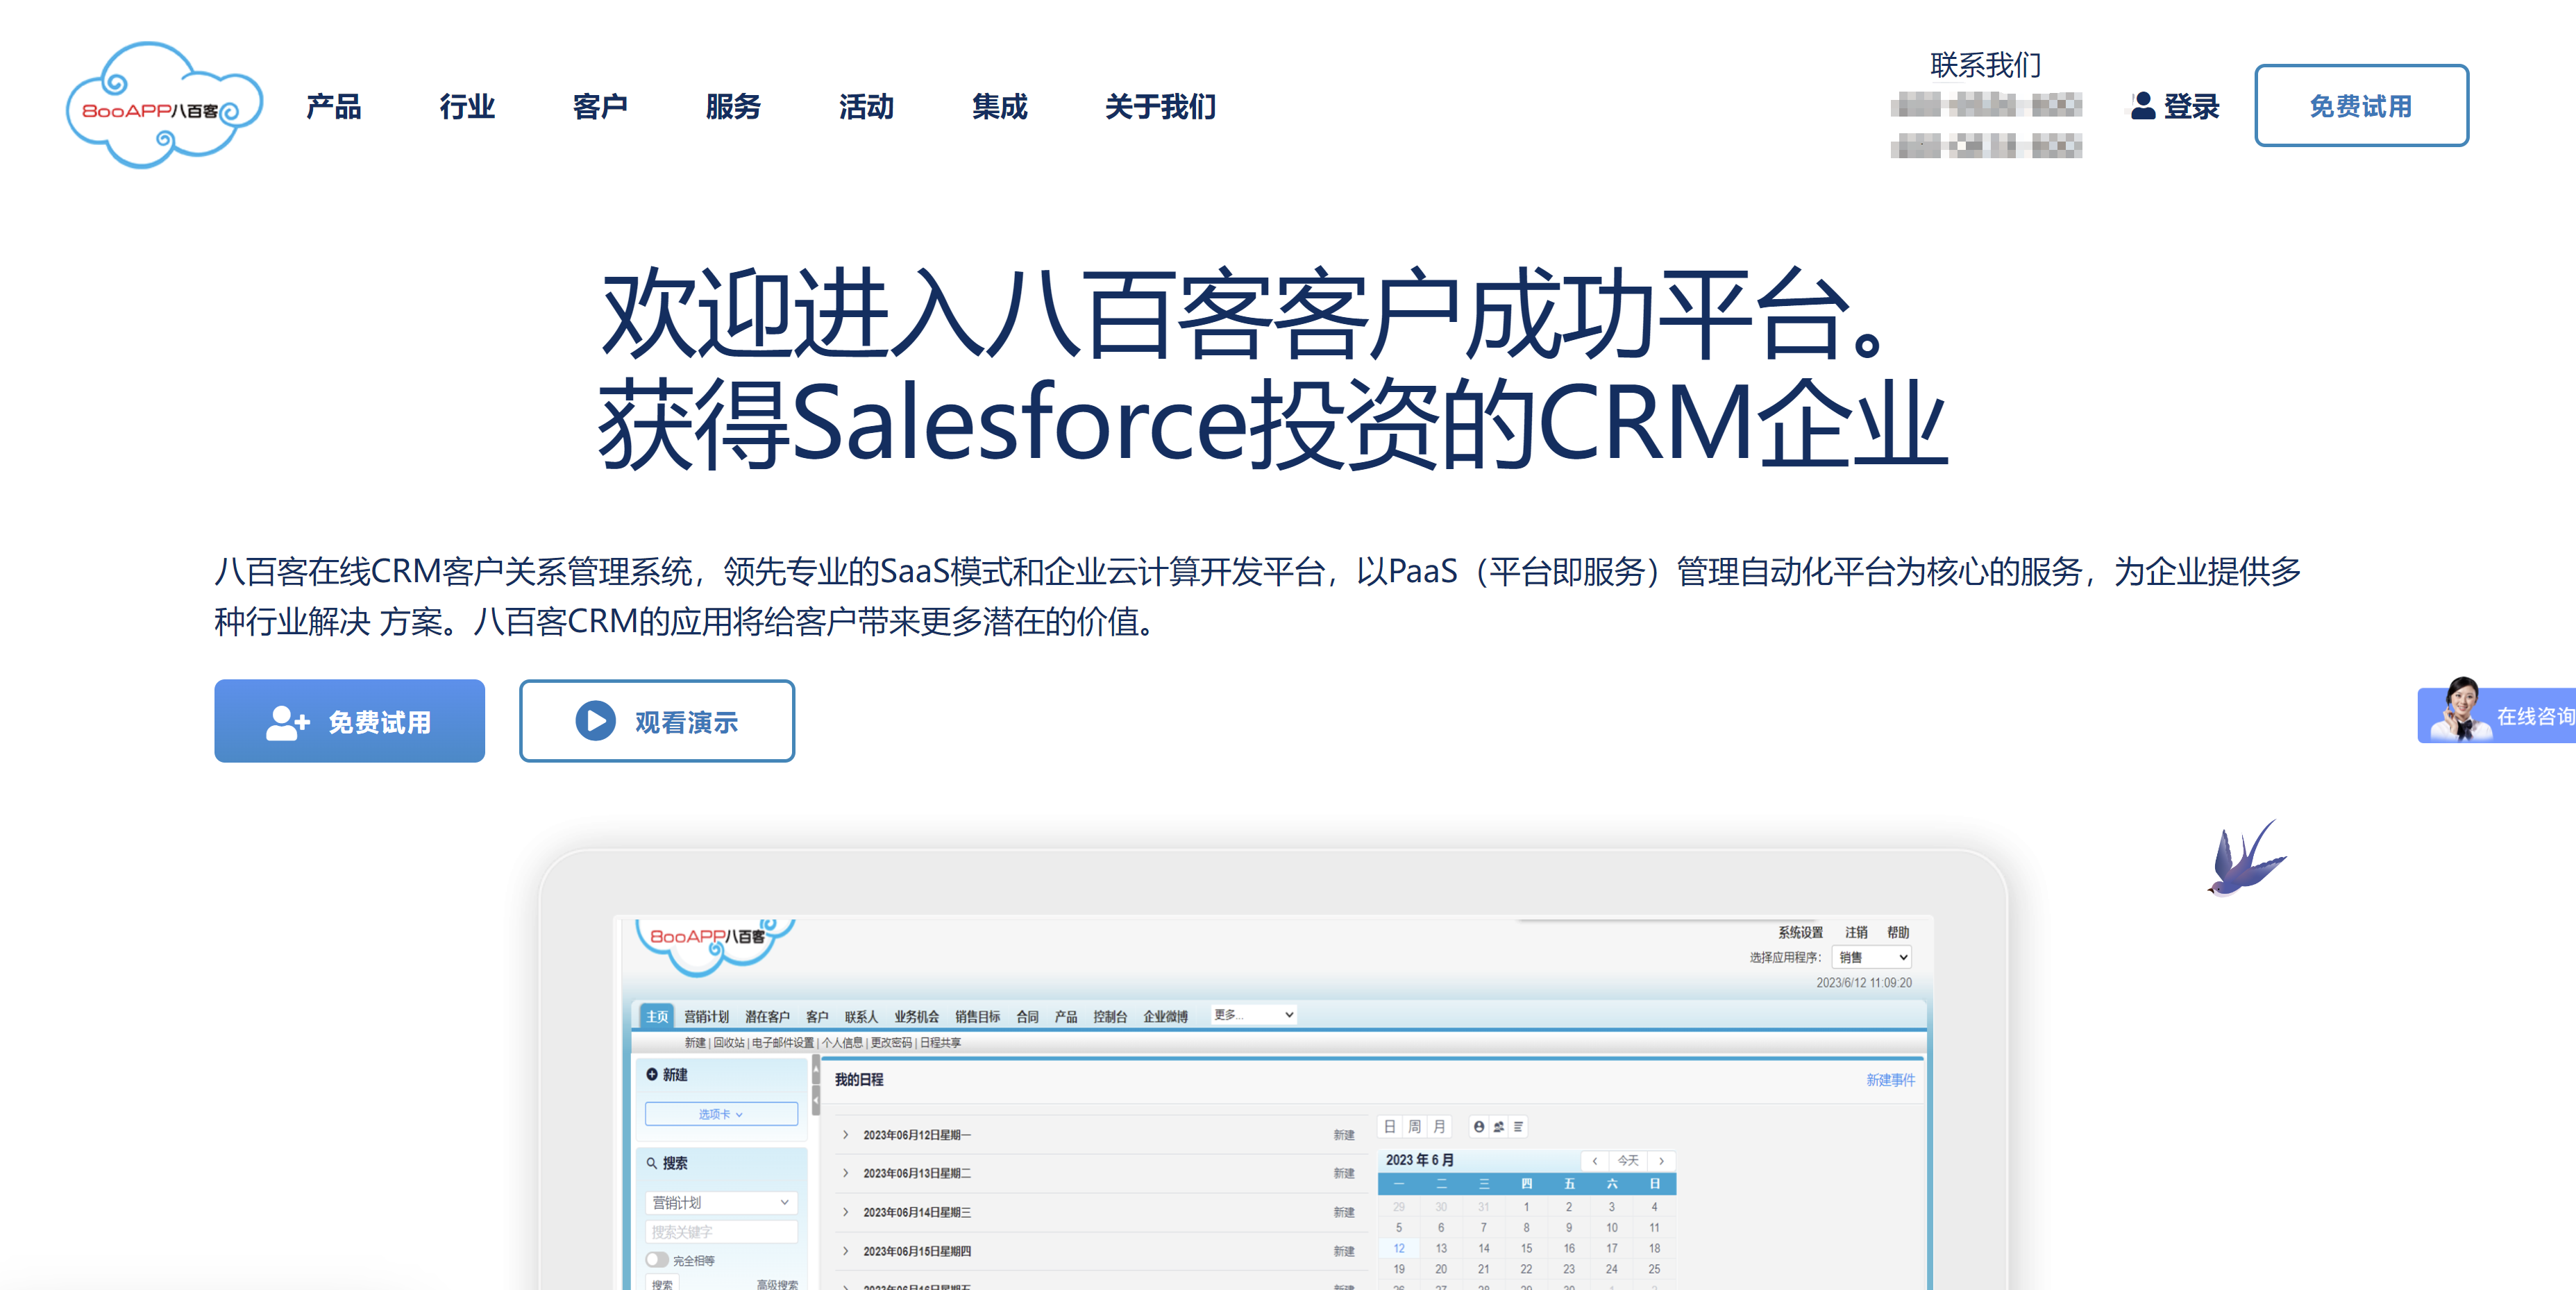Click the 更改密码 sub-link
The width and height of the screenshot is (2576, 1290).
click(x=890, y=1042)
